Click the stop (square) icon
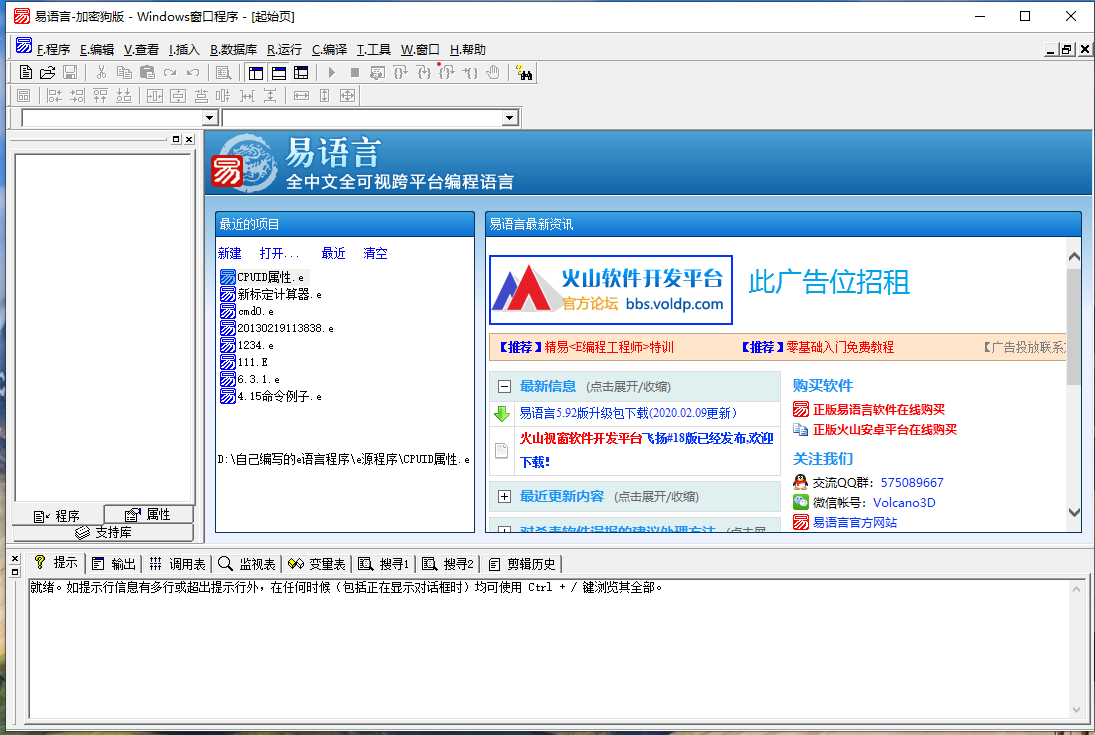 click(x=355, y=73)
